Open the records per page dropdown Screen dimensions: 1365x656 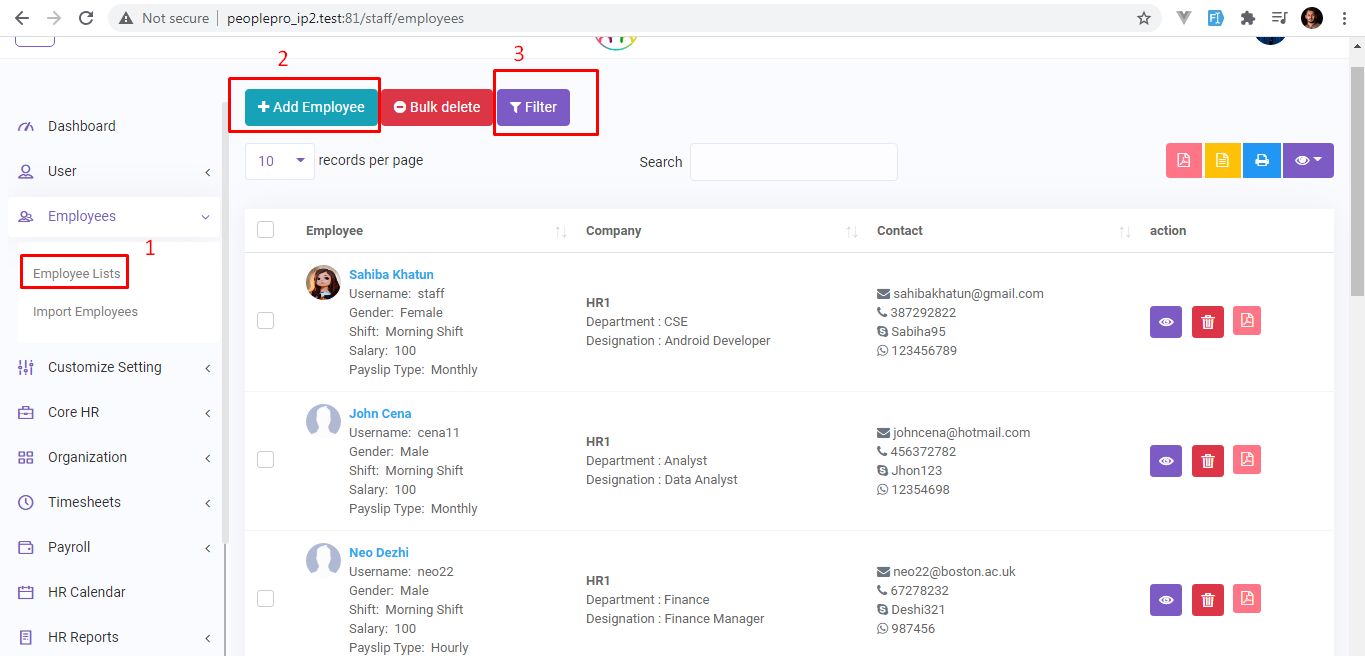280,161
